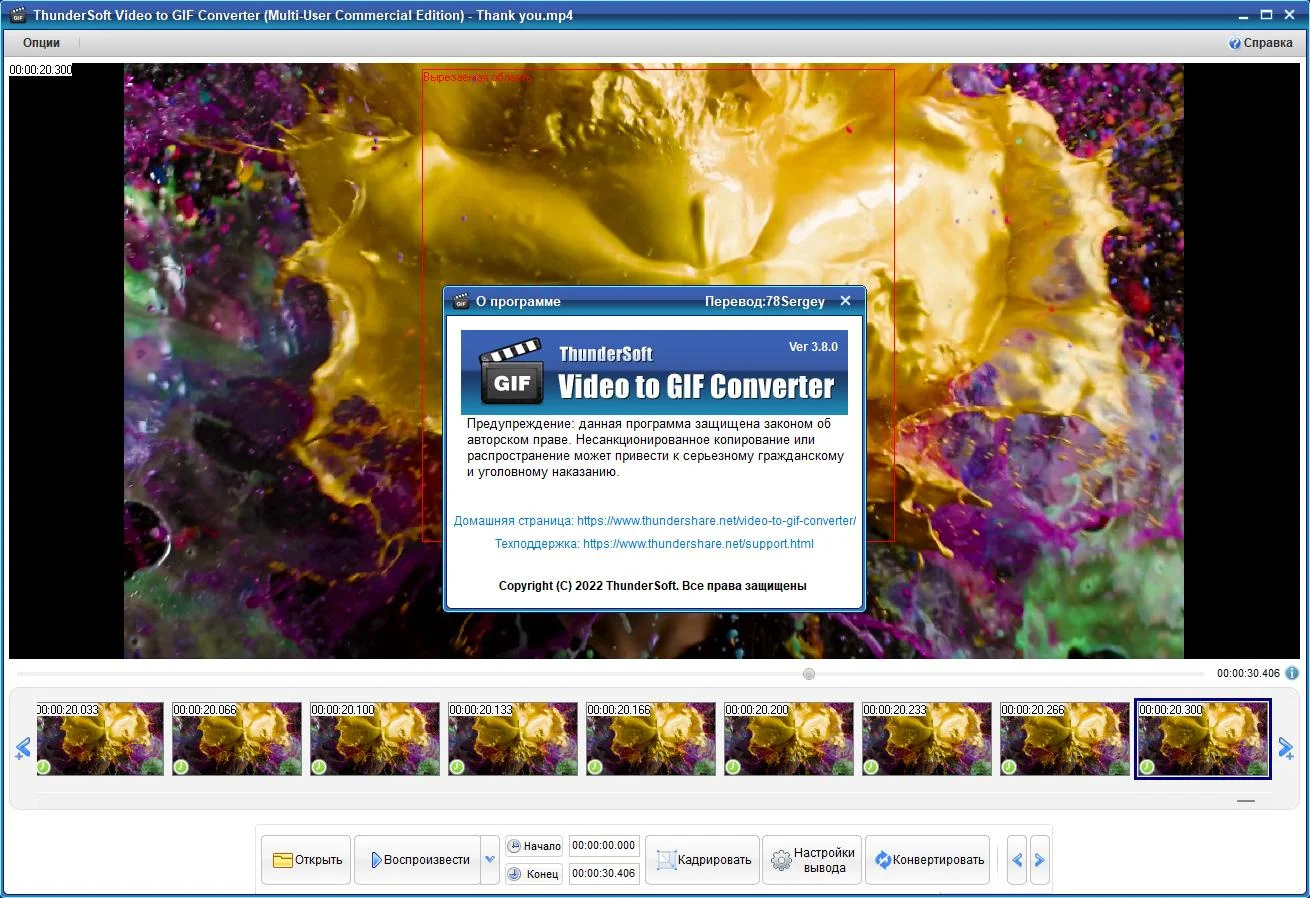The image size is (1310, 898).
Task: Maximize the main ThunderSoft window
Action: coord(1266,15)
